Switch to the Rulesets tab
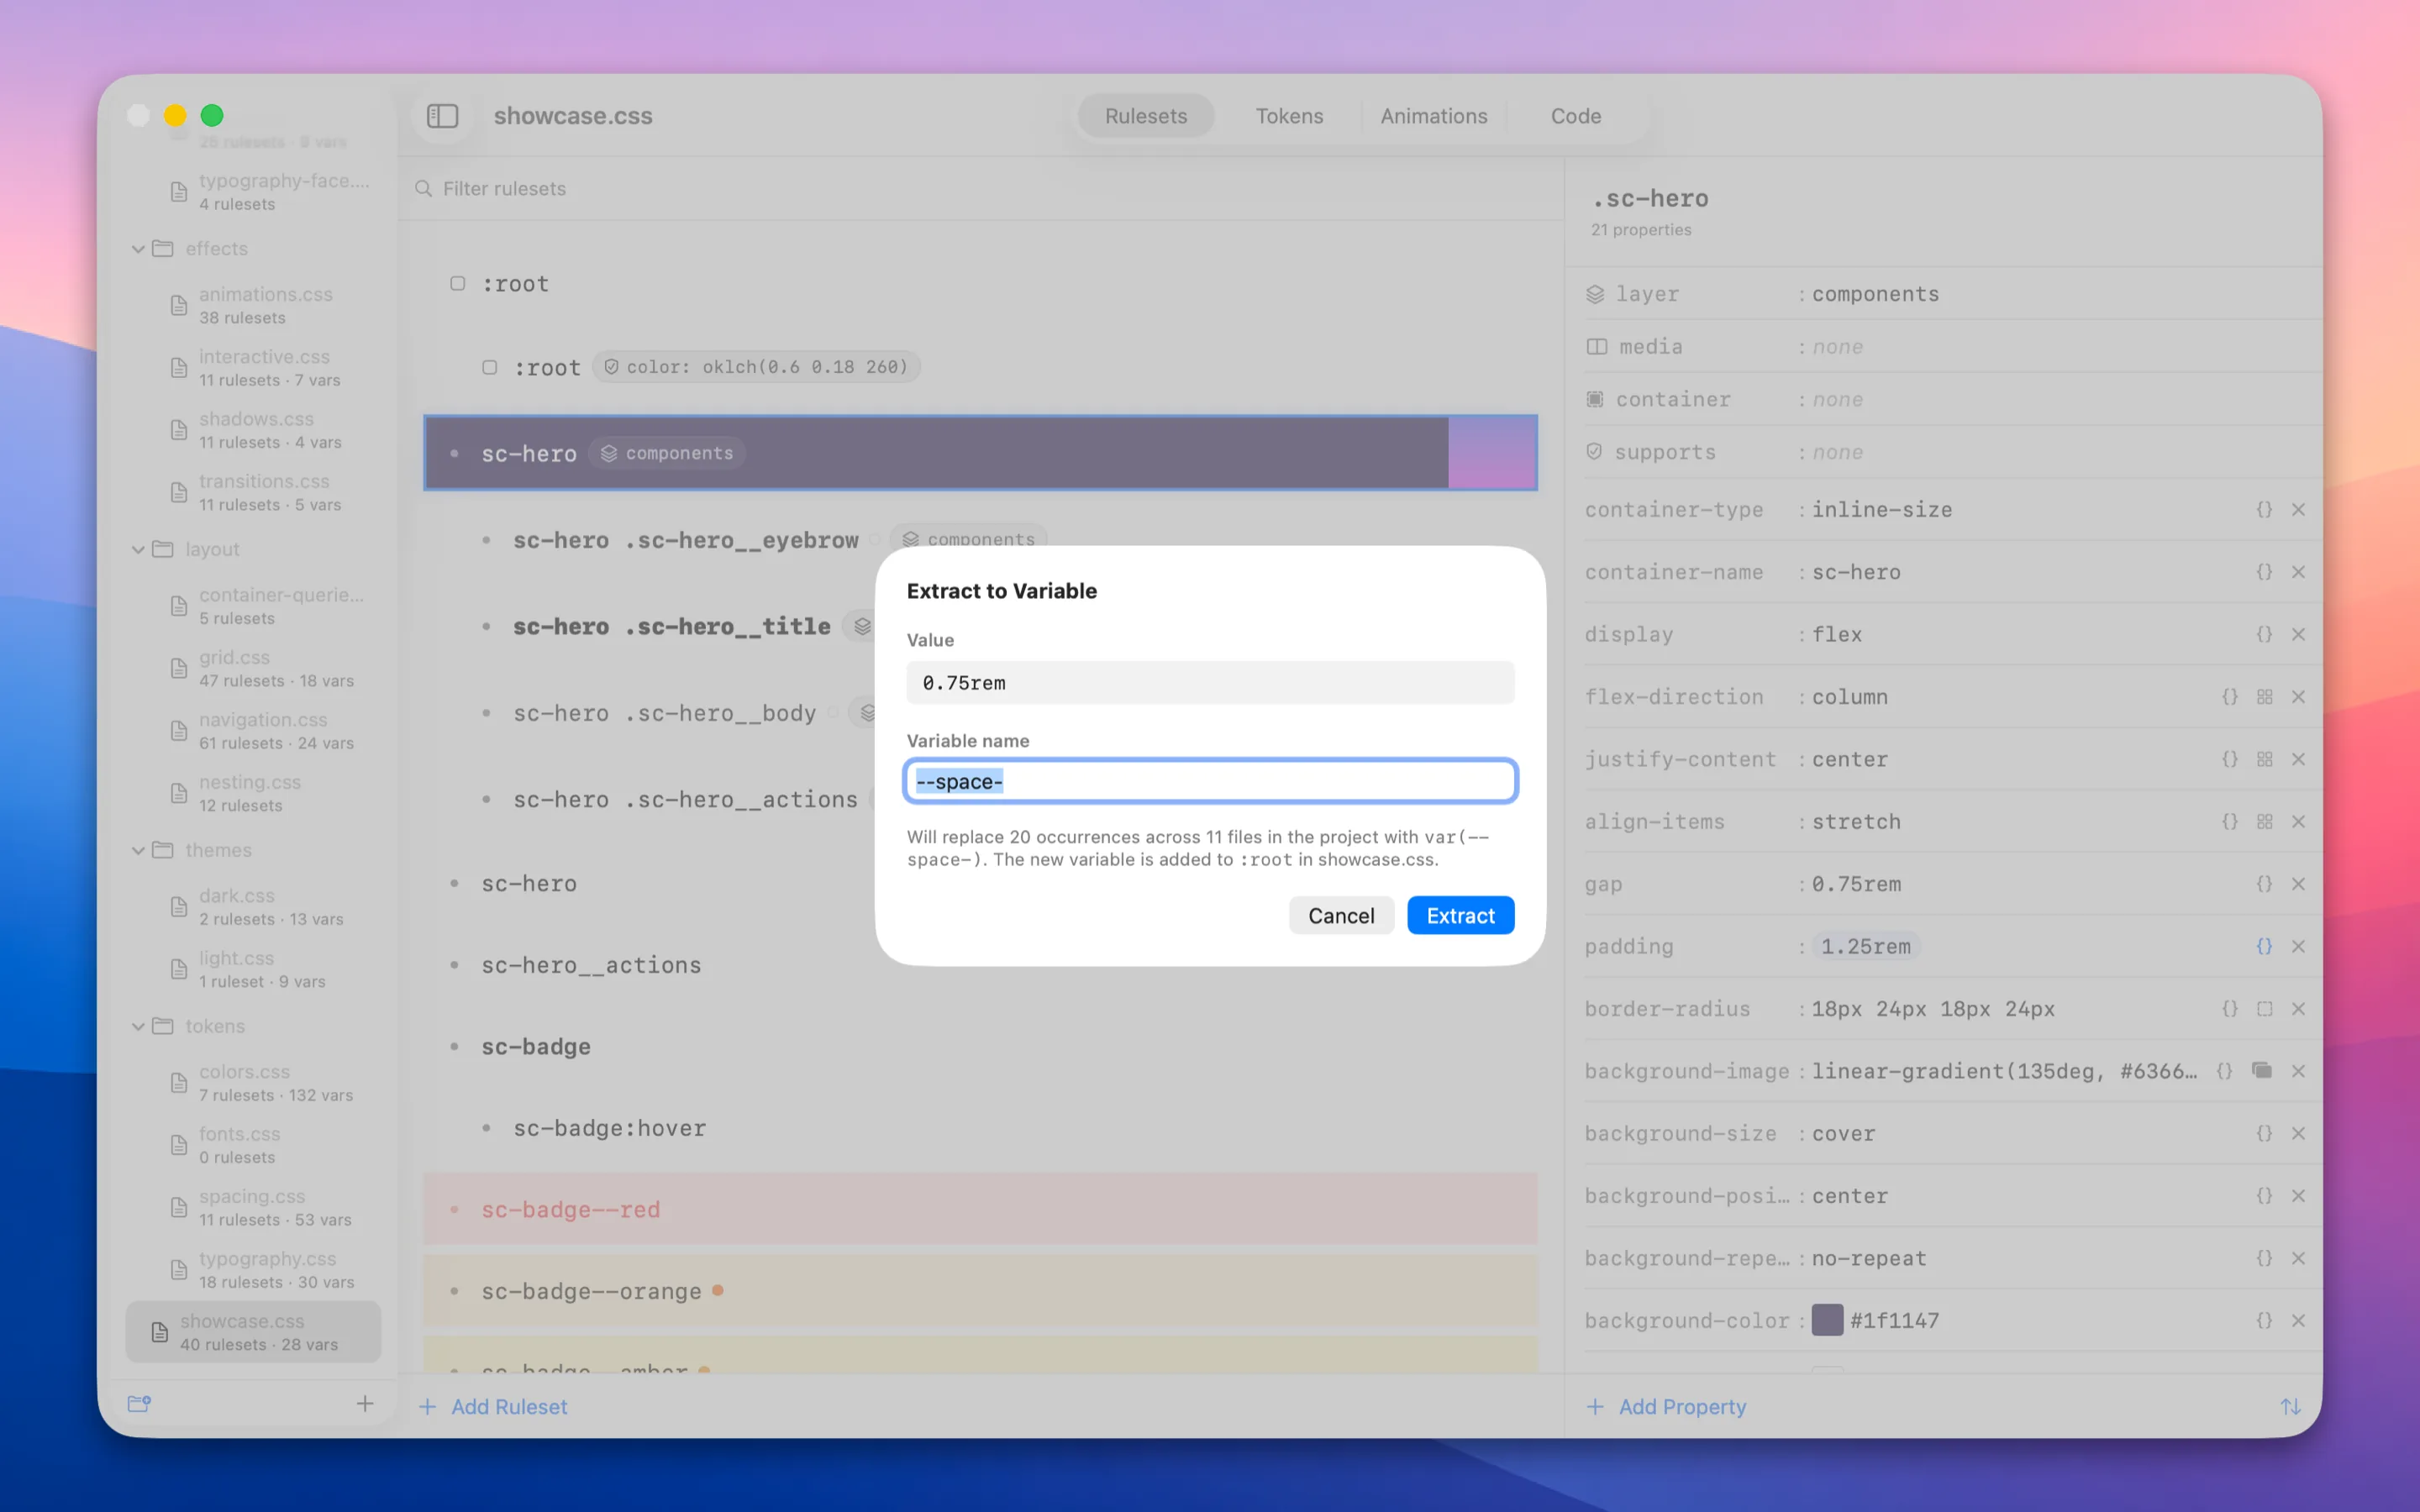 pos(1146,116)
